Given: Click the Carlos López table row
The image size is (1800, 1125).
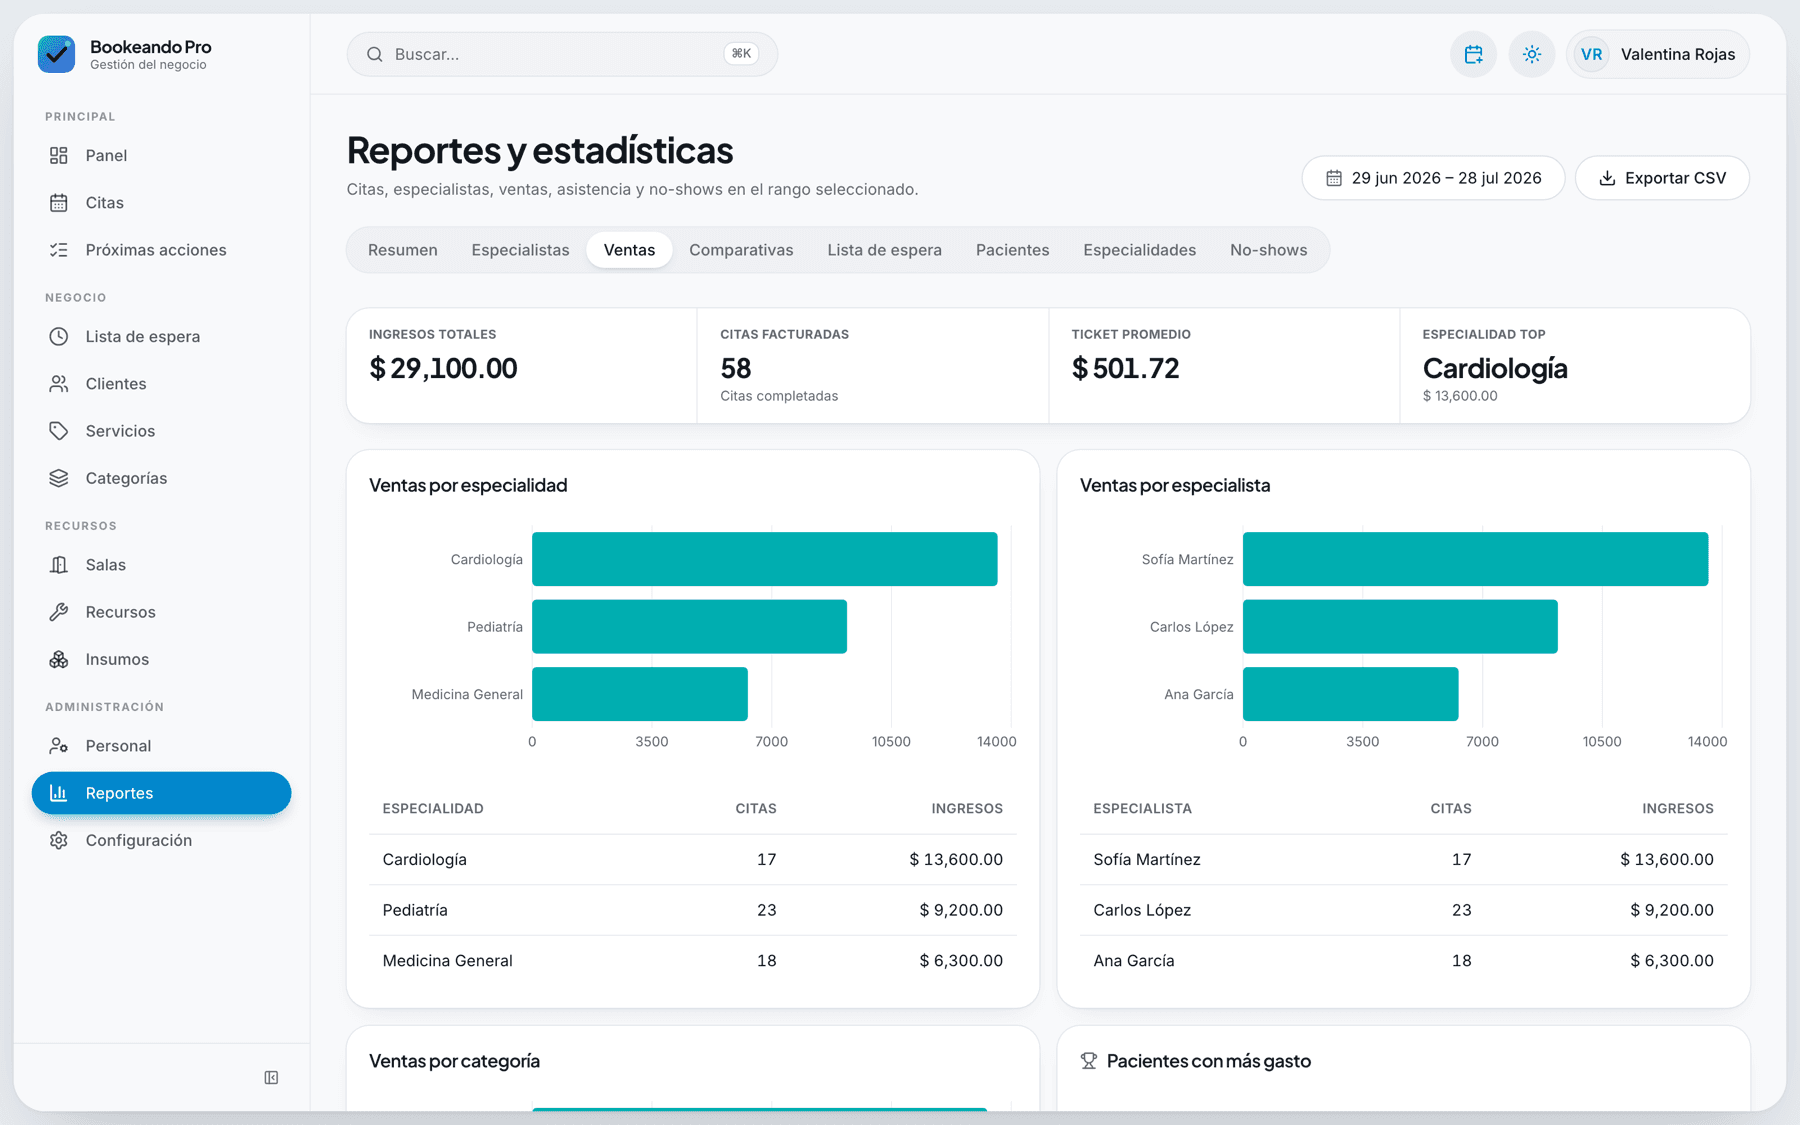Looking at the screenshot, I should click(1403, 910).
